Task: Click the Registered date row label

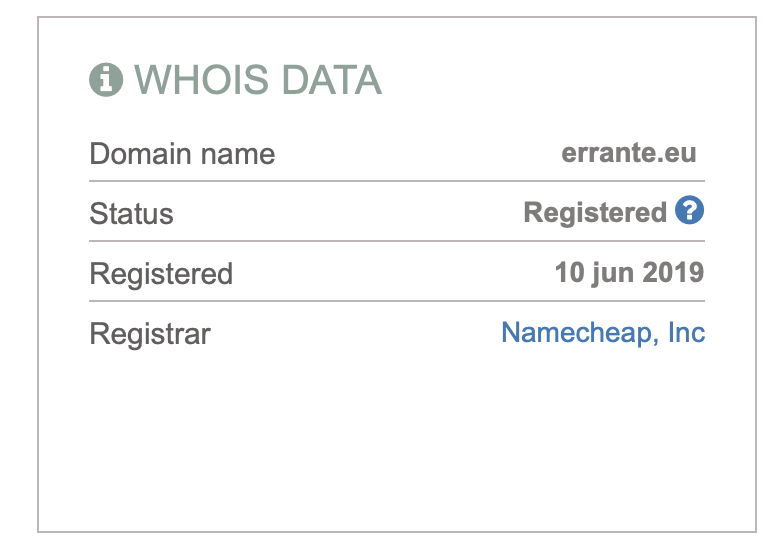Action: (161, 274)
